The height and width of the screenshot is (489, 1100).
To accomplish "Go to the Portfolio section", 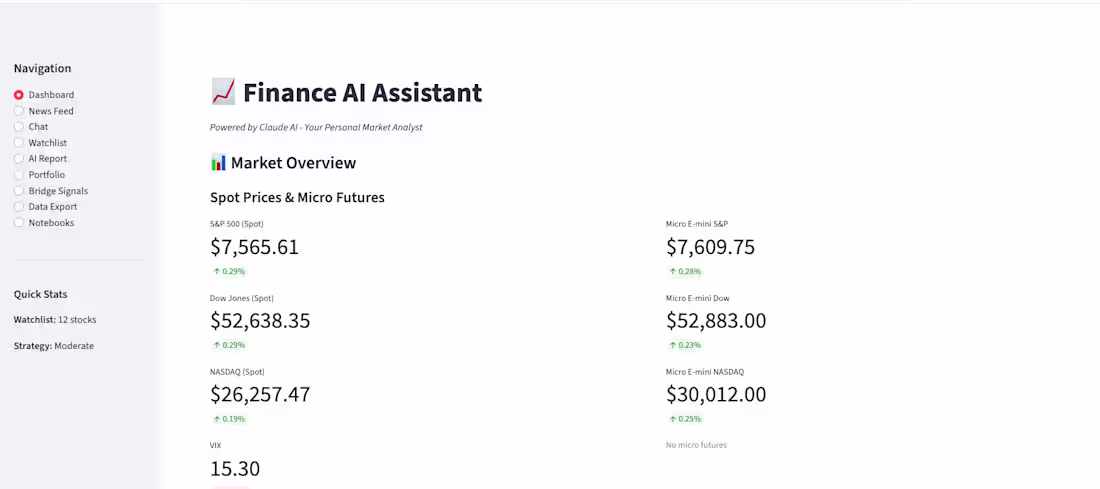I will 39,175.
